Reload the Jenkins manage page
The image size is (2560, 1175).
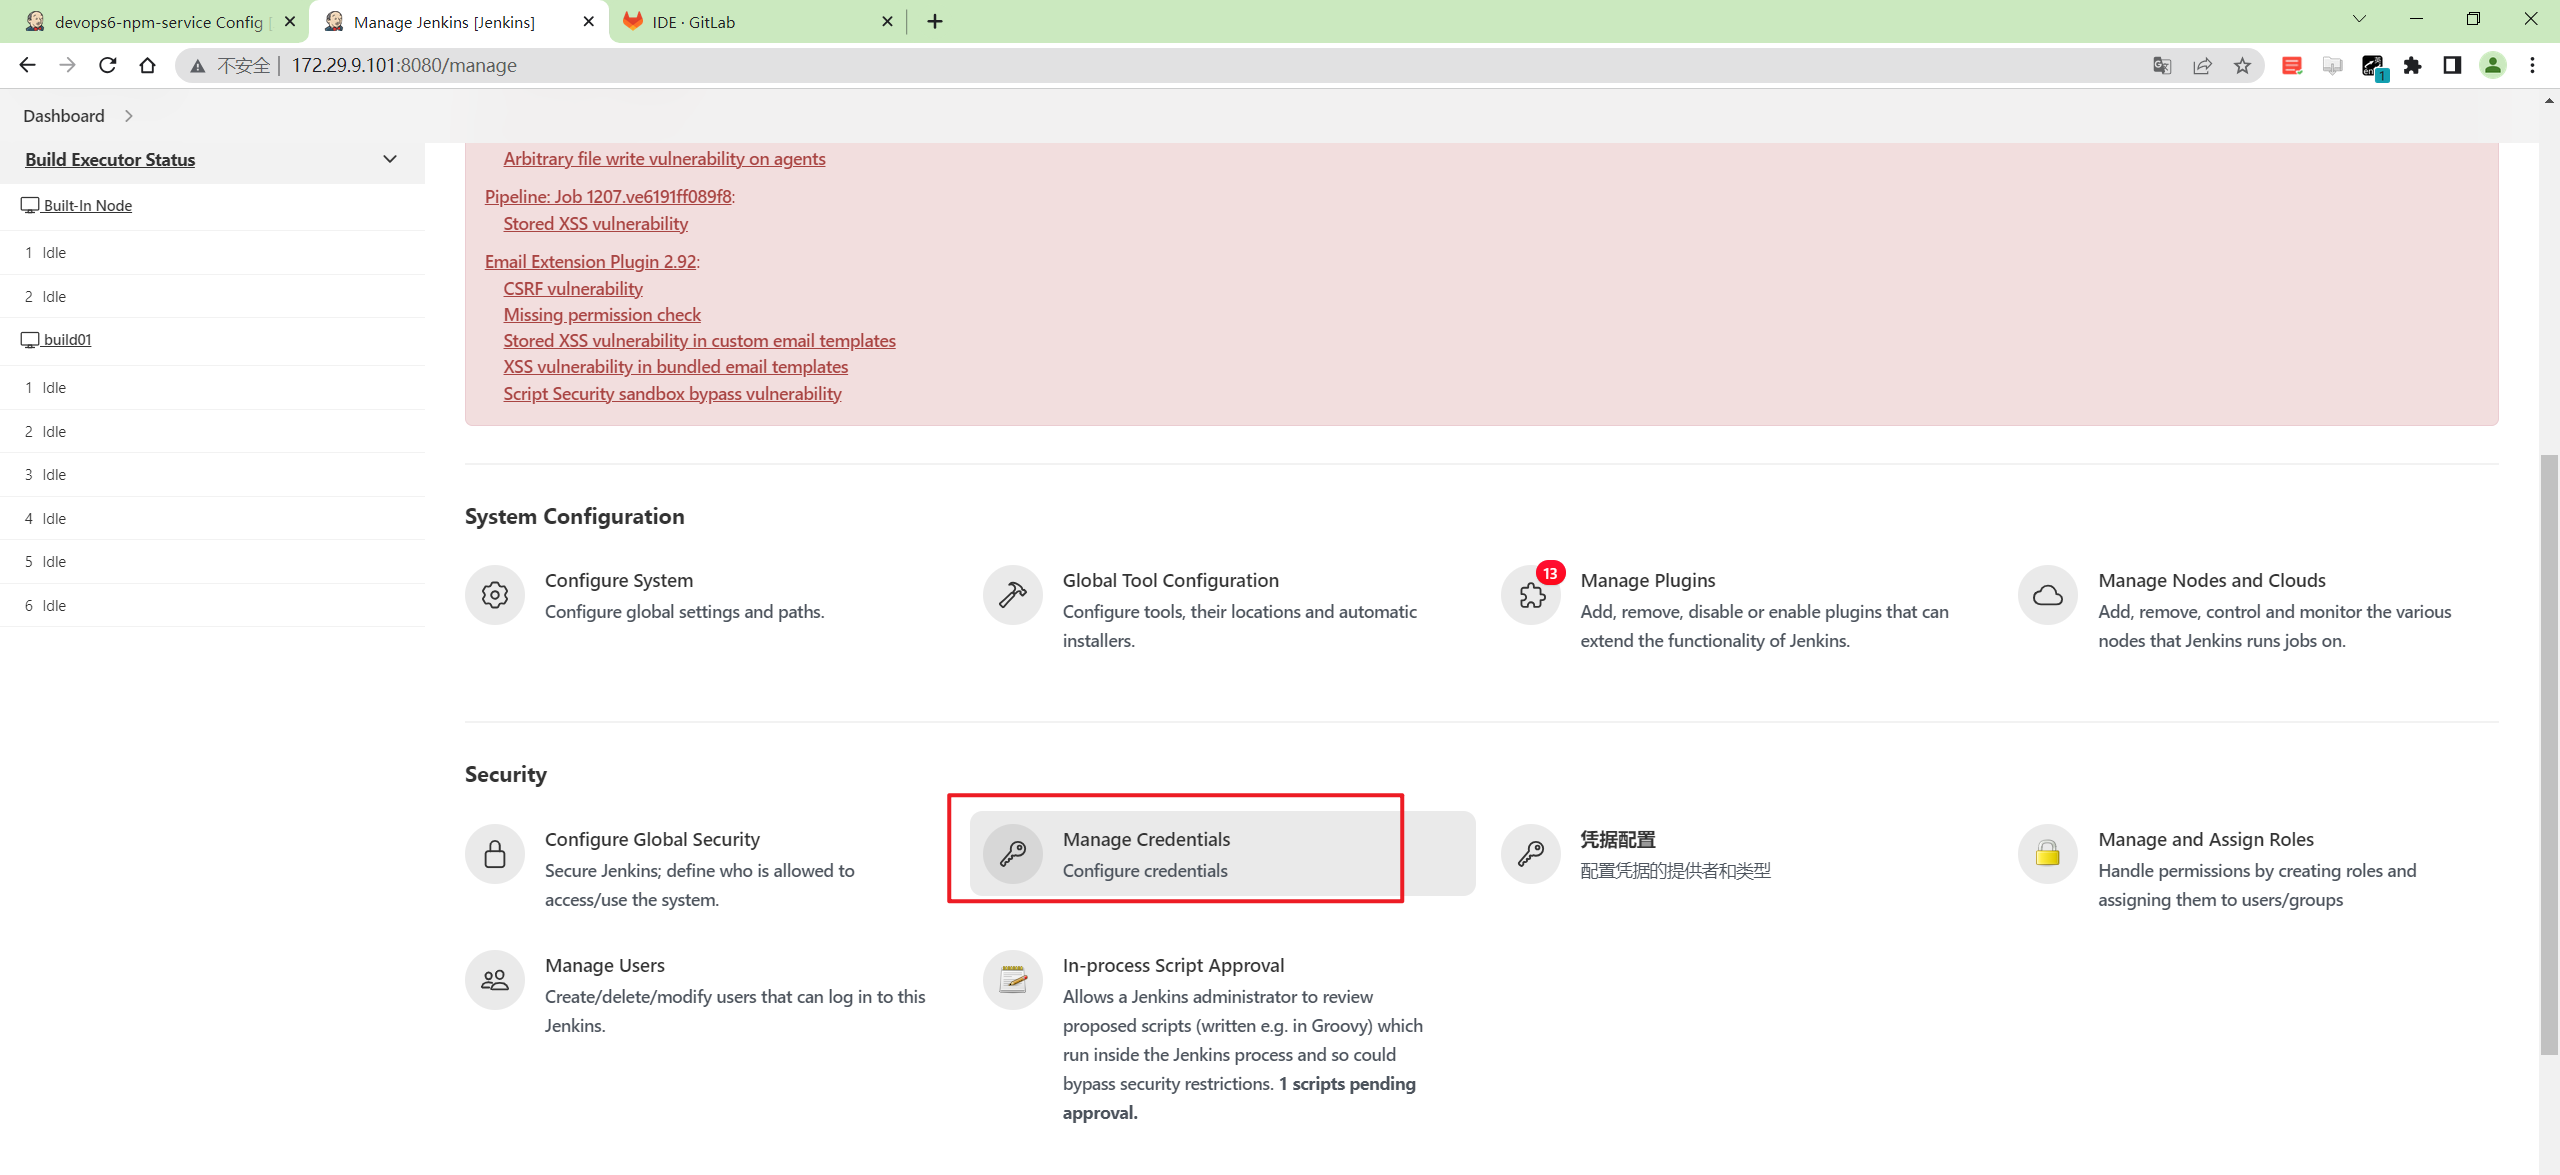(108, 65)
